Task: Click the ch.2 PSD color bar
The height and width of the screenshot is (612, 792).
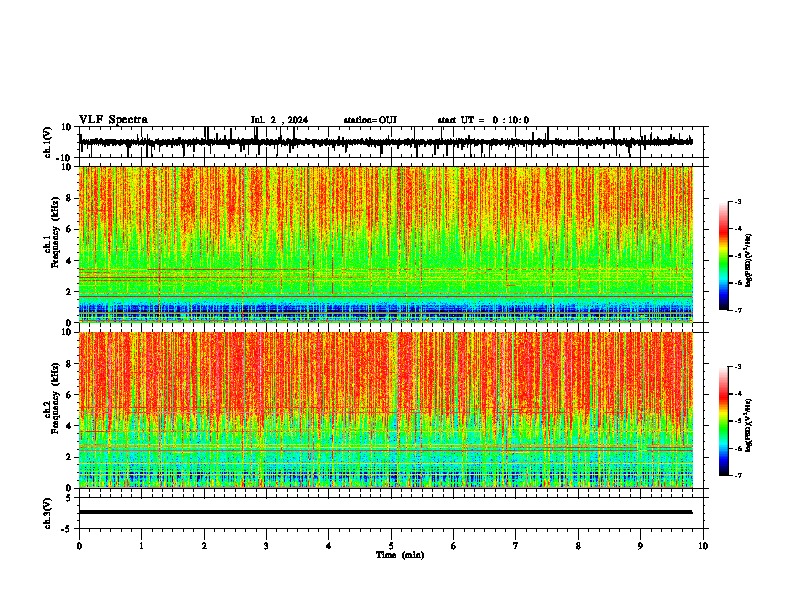Action: coord(724,421)
